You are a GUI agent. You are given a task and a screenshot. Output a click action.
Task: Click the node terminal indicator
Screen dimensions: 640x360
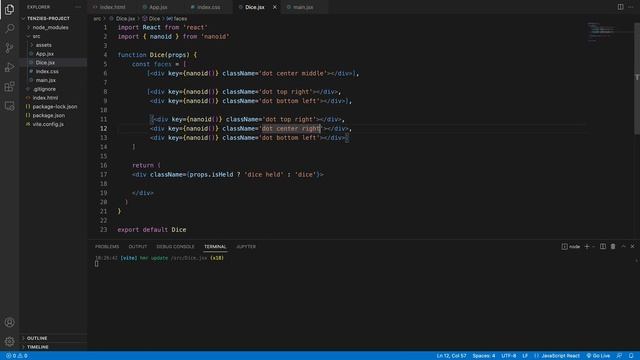[x=571, y=247]
